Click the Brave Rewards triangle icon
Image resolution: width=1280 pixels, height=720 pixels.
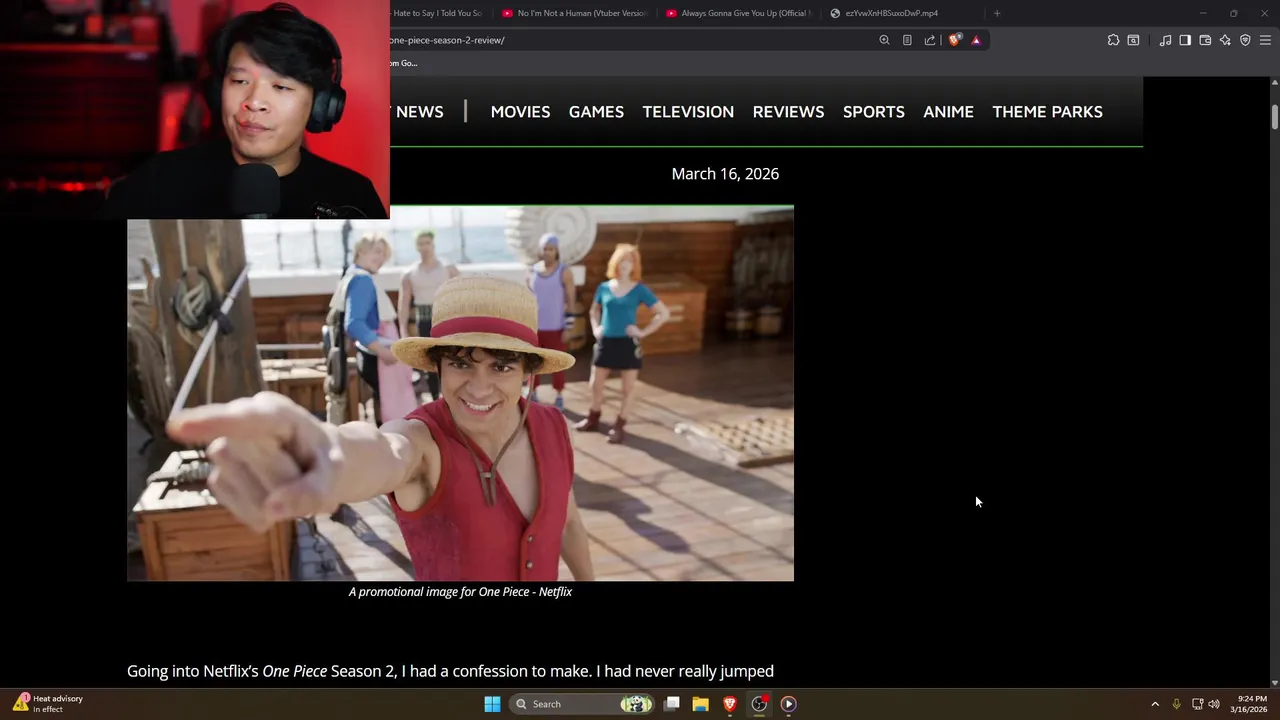click(976, 40)
